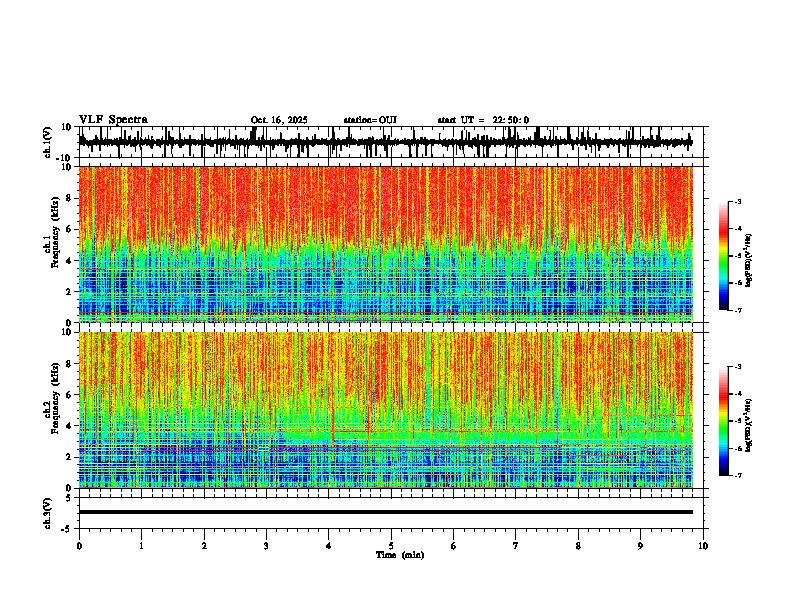This screenshot has width=792, height=612.
Task: Click the ch.2 colorbar log(PSD) units label
Action: 748,425
